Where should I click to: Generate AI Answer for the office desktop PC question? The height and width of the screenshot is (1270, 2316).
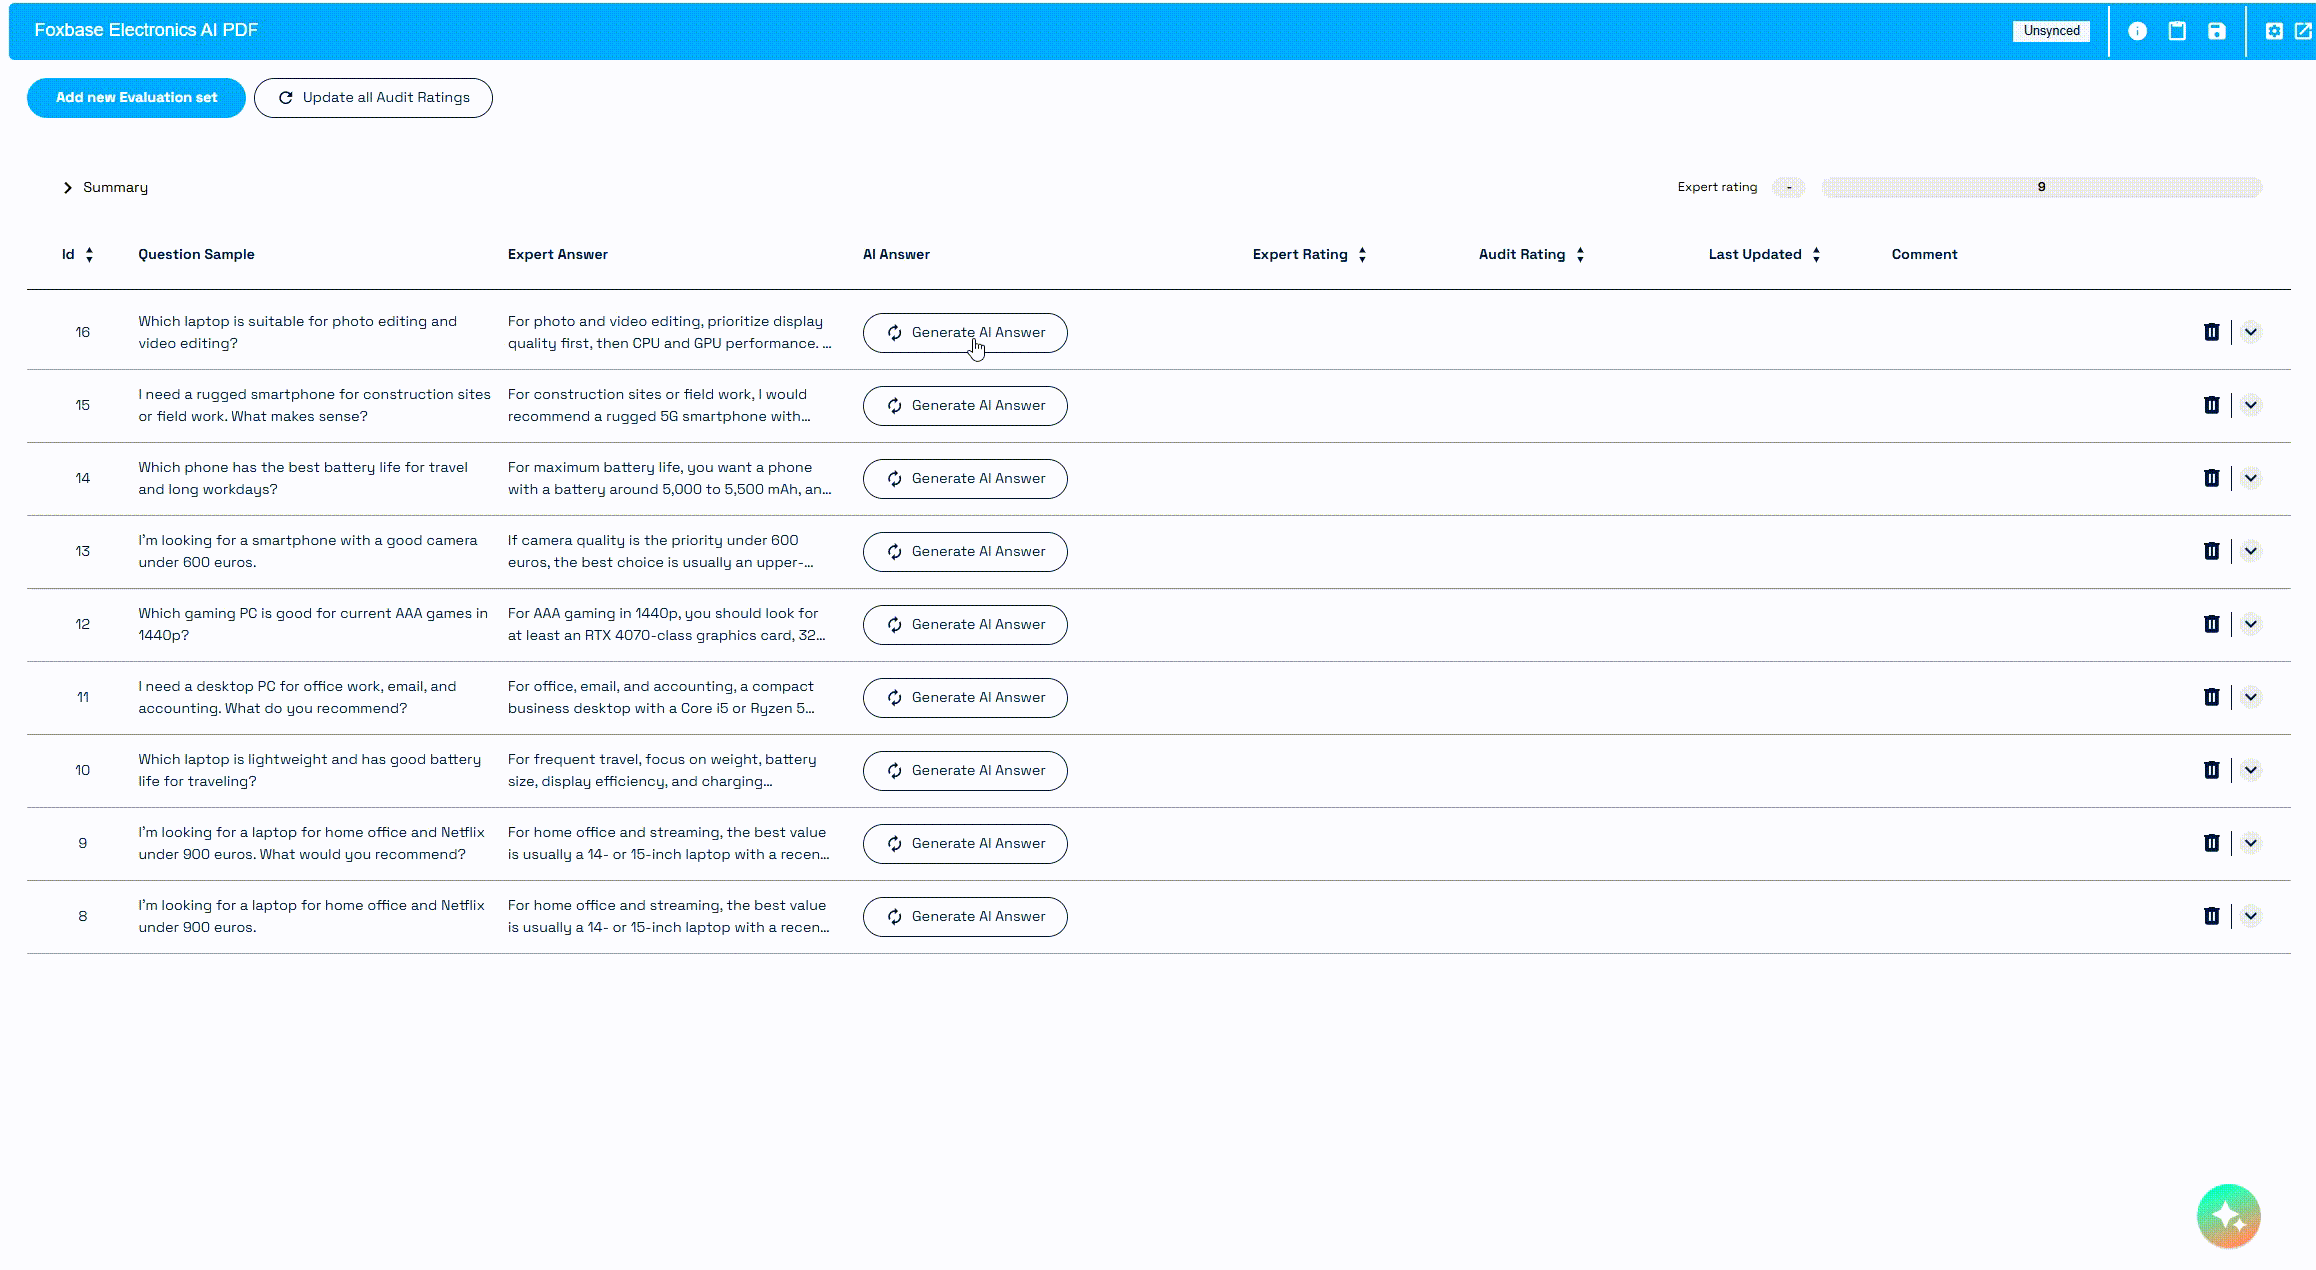pyautogui.click(x=965, y=698)
